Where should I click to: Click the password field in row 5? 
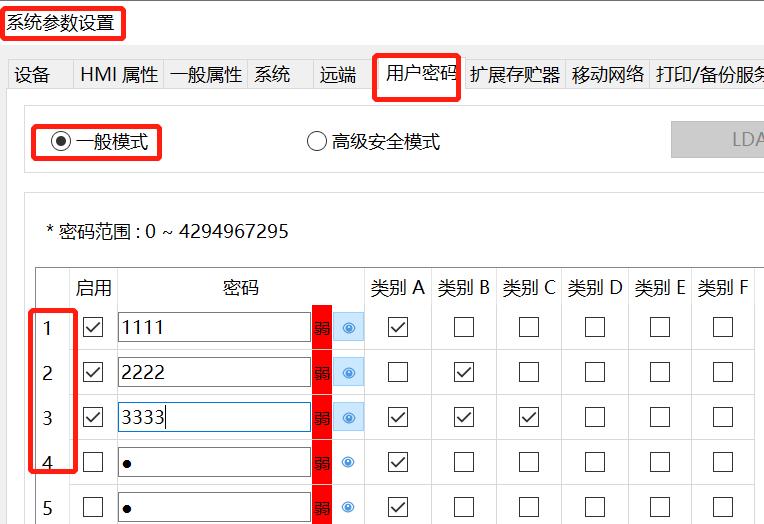click(214, 507)
